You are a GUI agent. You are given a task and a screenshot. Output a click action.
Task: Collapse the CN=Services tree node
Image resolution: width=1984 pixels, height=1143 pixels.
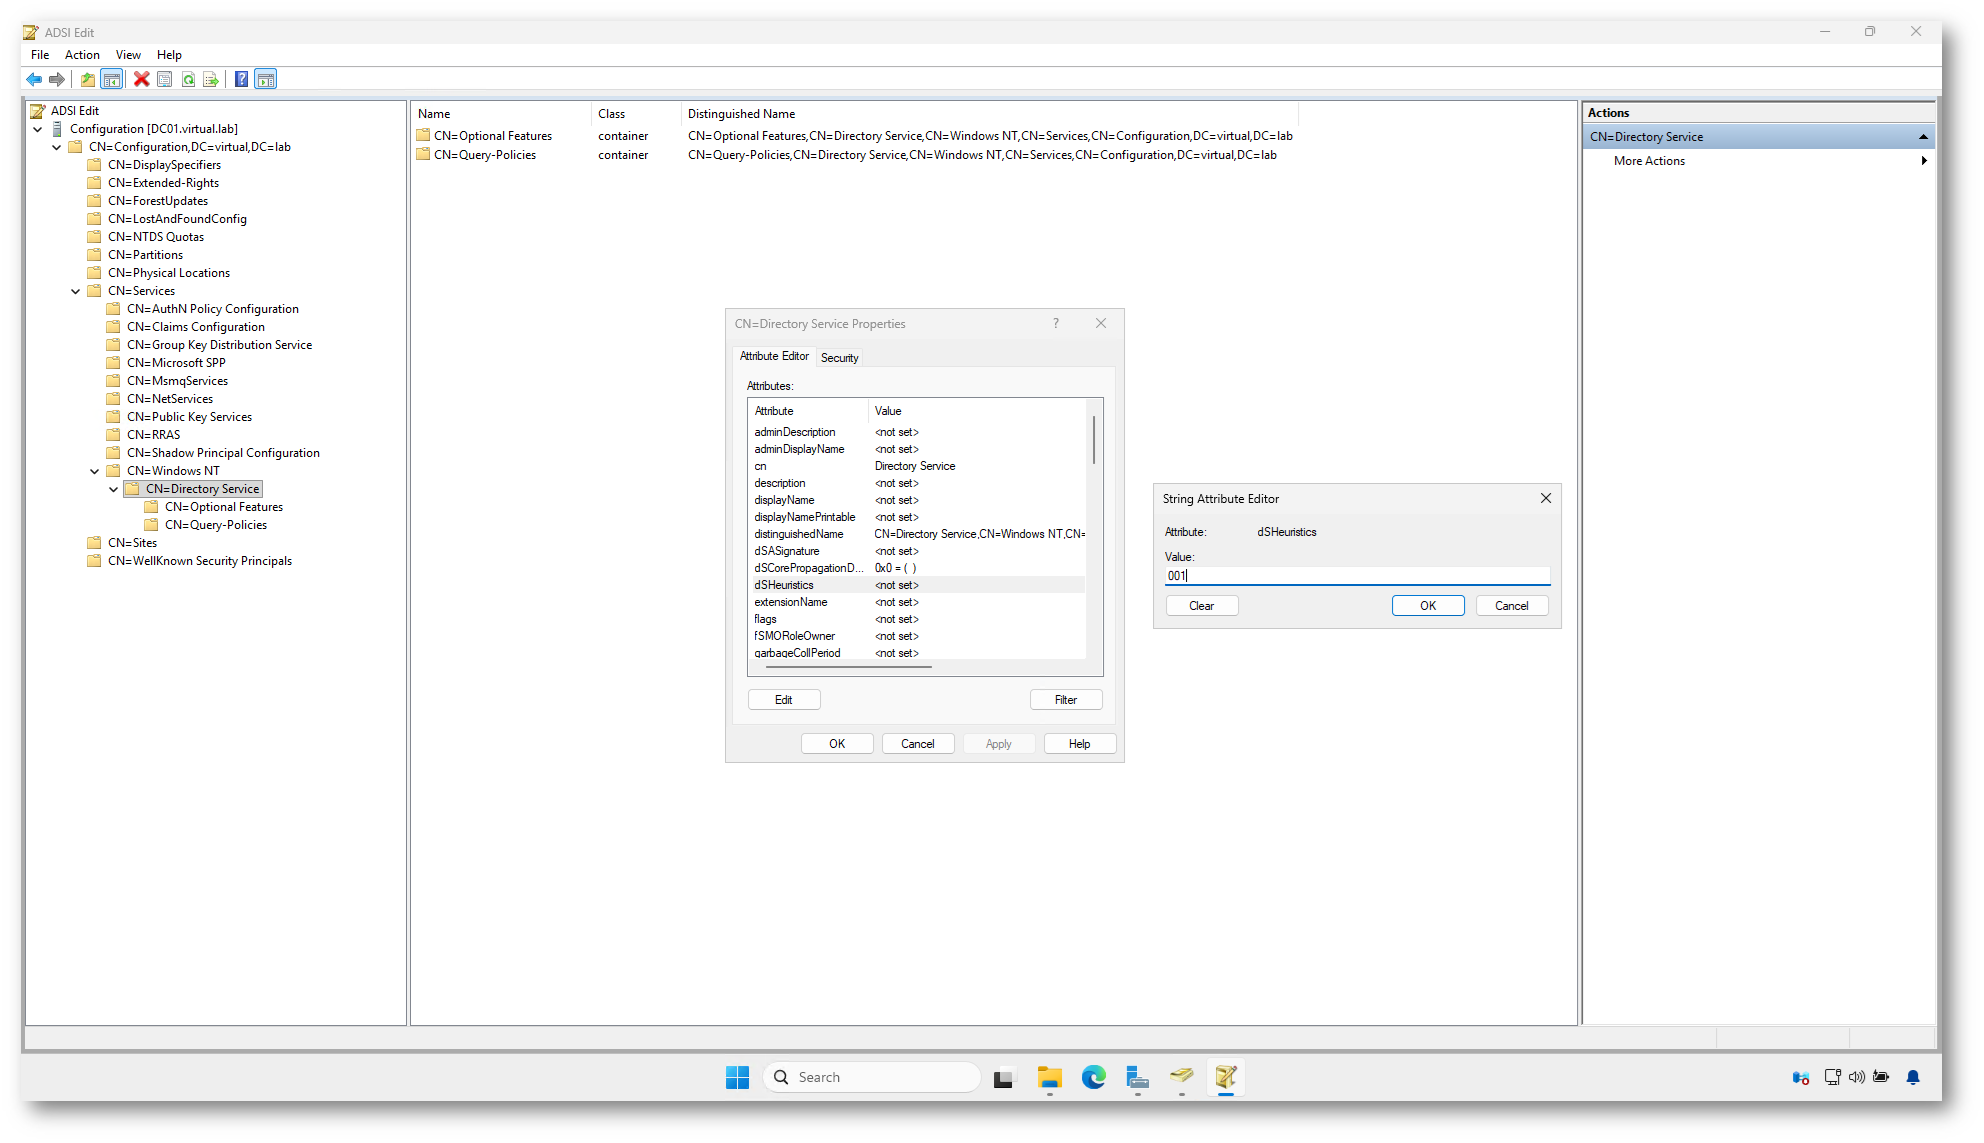76,291
